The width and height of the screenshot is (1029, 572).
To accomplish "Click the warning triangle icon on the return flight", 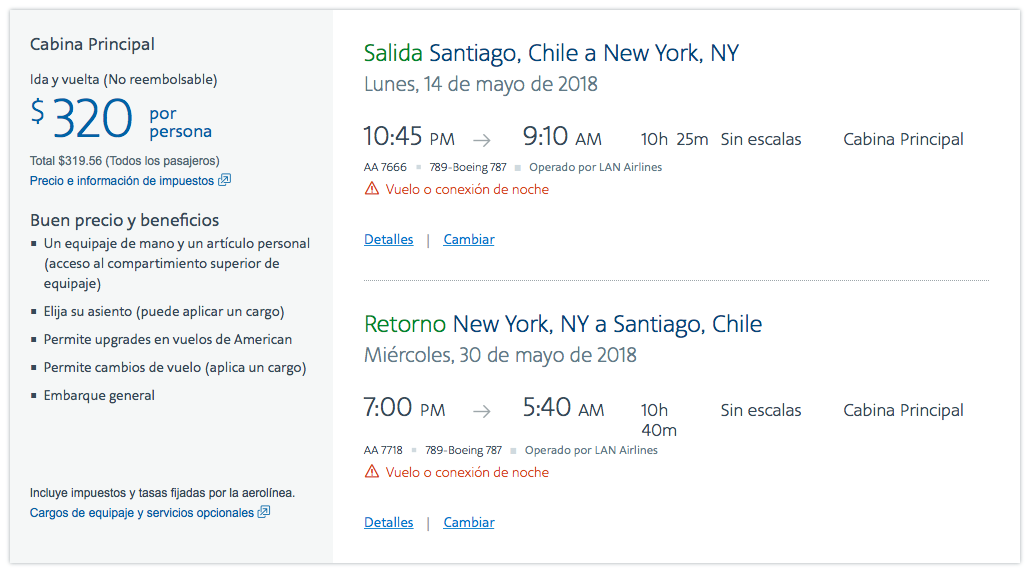I will coord(372,472).
